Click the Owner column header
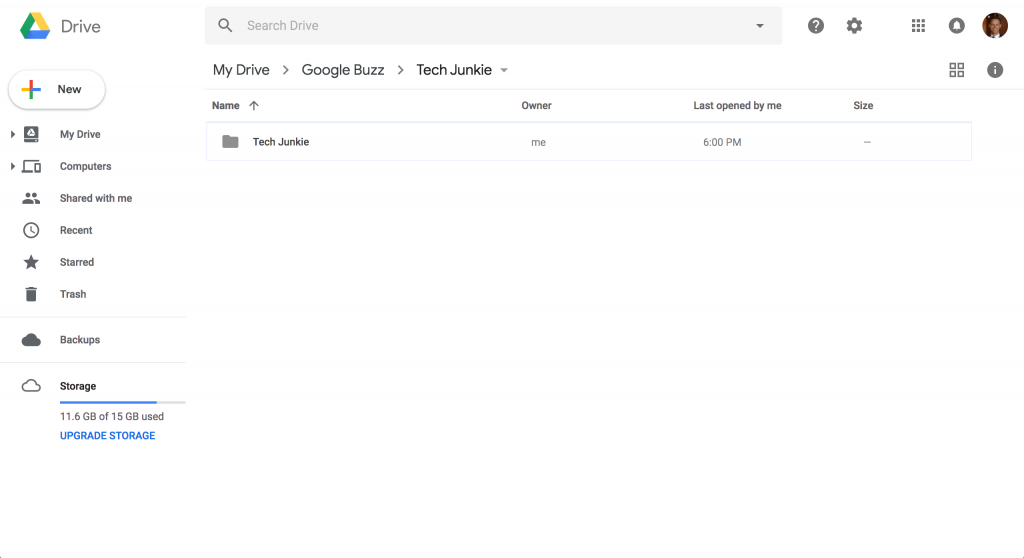The height and width of the screenshot is (558, 1024). click(x=536, y=105)
